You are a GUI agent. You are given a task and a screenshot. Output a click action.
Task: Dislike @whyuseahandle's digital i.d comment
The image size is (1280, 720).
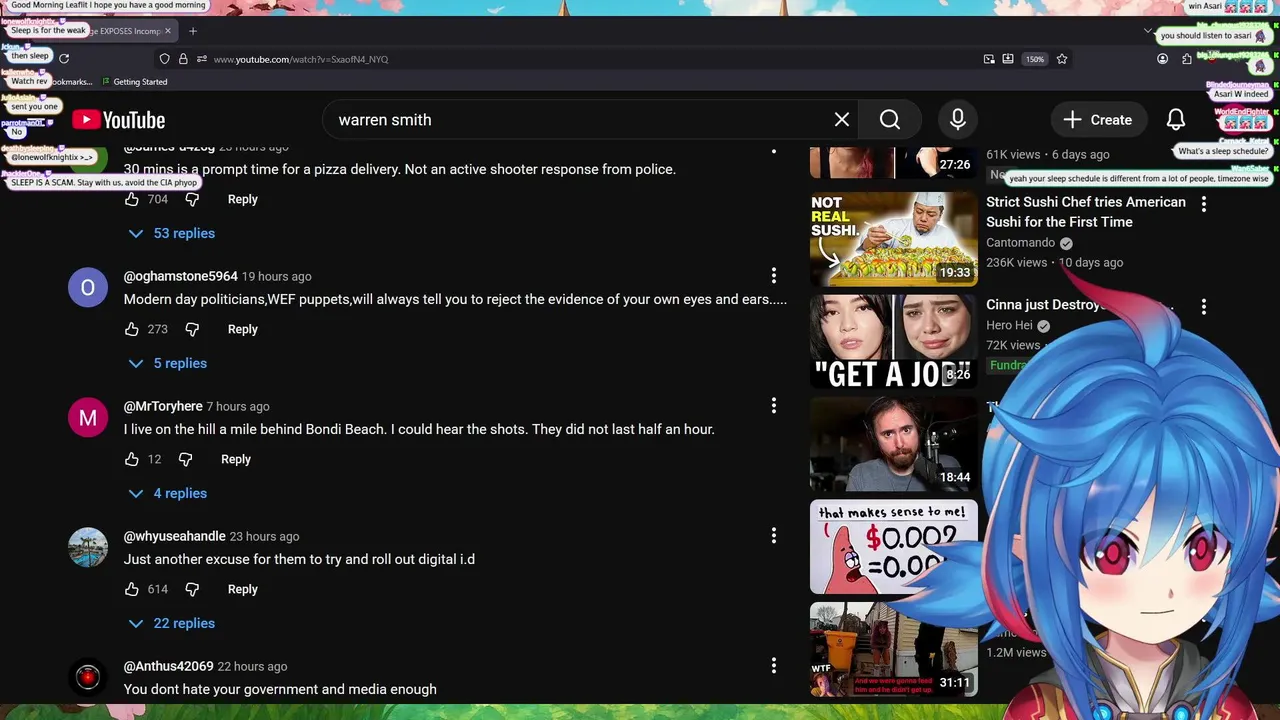coord(192,589)
